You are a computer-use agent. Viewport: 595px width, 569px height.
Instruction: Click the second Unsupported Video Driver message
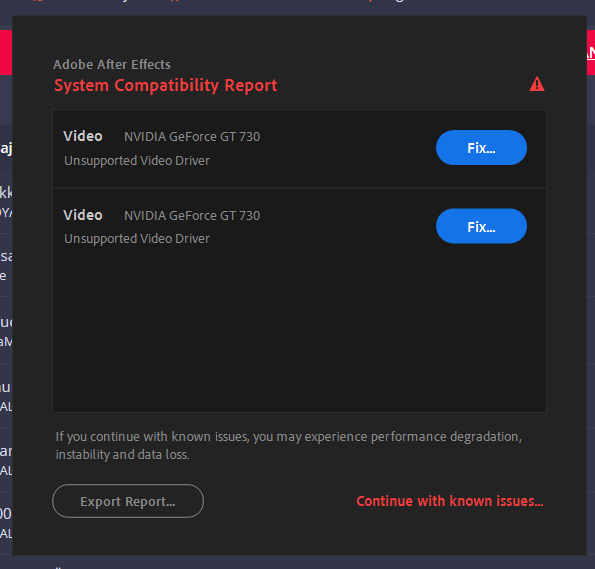point(137,239)
